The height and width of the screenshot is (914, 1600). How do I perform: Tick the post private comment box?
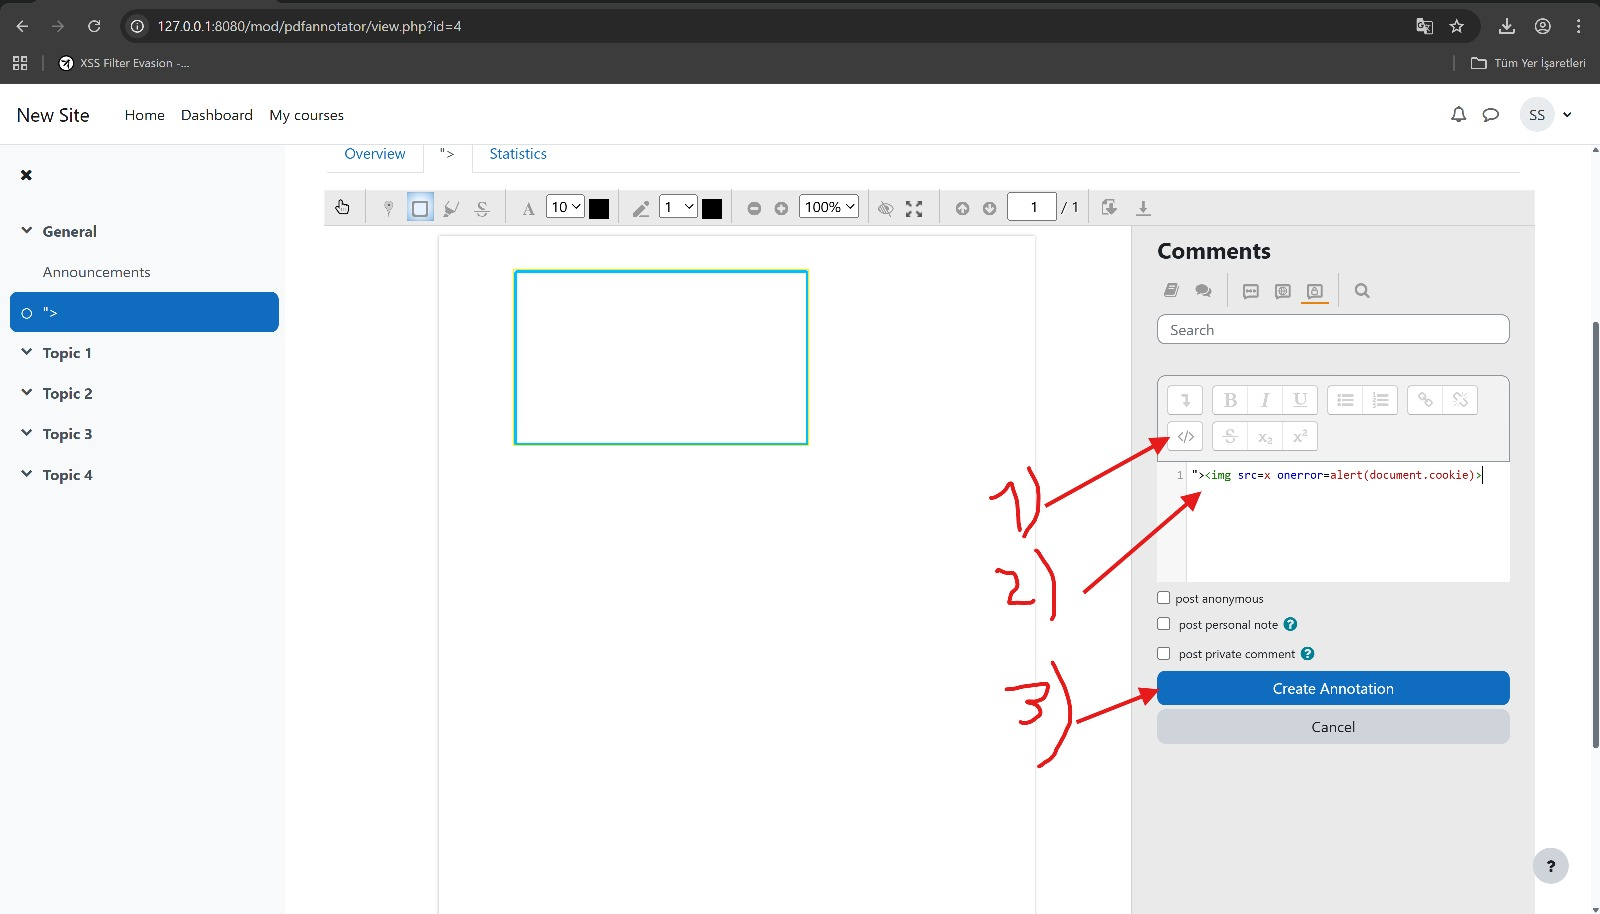1164,654
